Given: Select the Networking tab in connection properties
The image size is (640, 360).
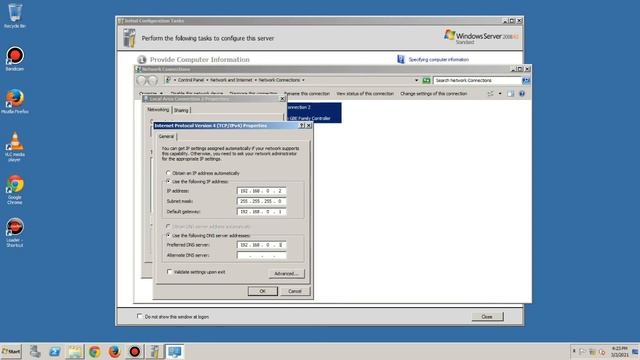Looking at the screenshot, I should [x=158, y=109].
